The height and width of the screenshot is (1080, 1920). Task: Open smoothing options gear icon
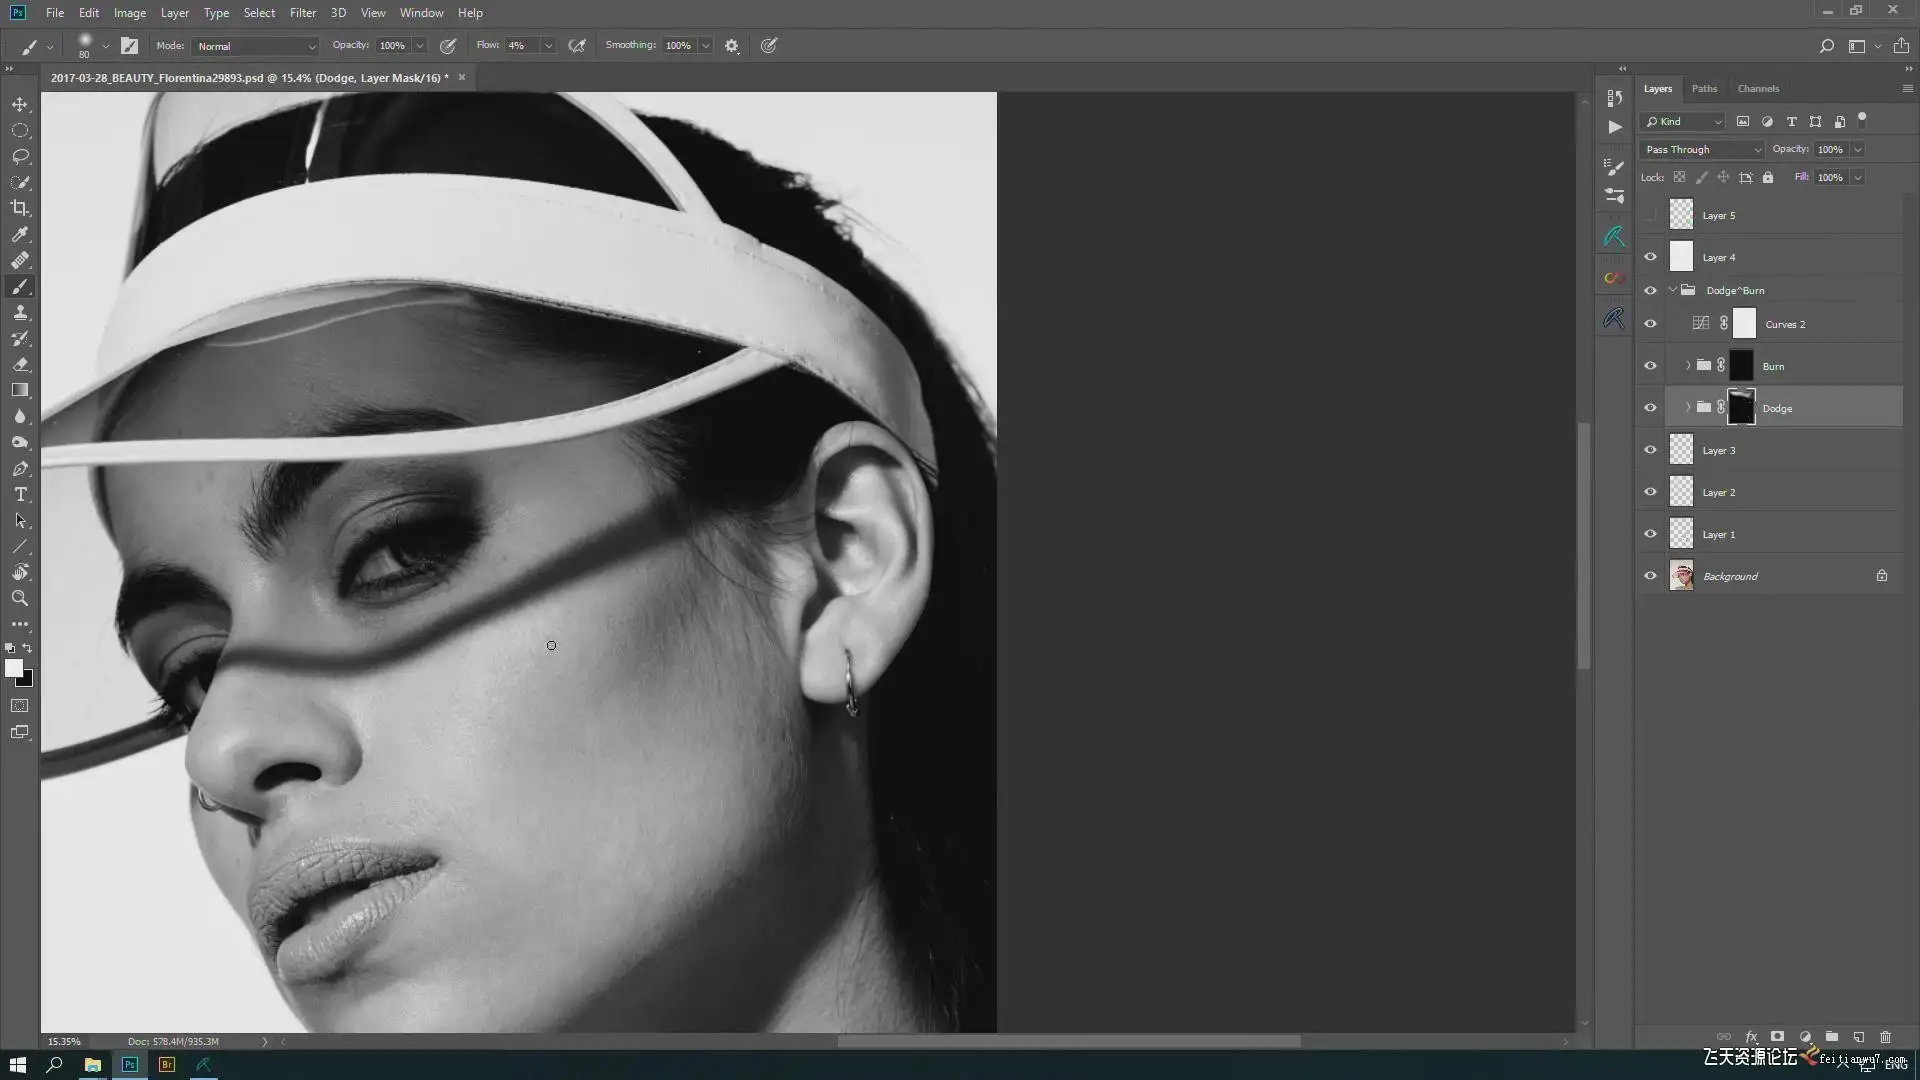732,46
